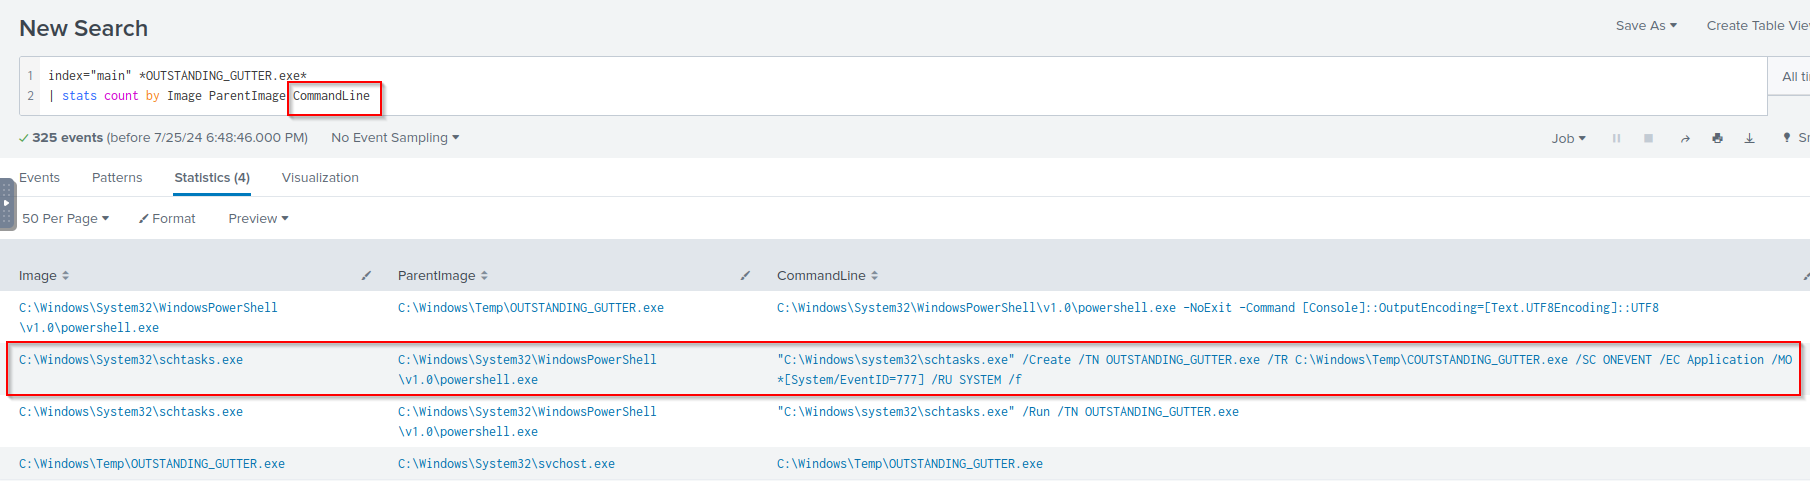Click the pencil icon for ParentImage column
This screenshot has width=1810, height=498.
point(745,275)
